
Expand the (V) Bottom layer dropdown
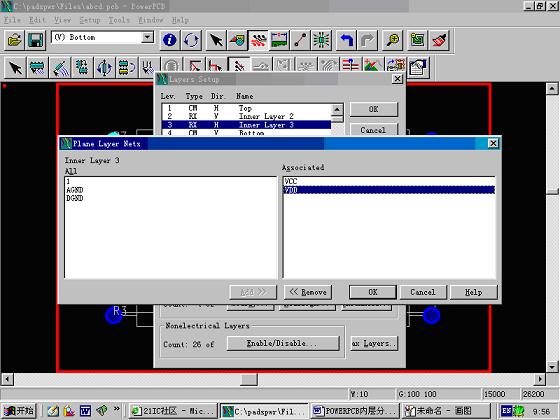[x=147, y=37]
